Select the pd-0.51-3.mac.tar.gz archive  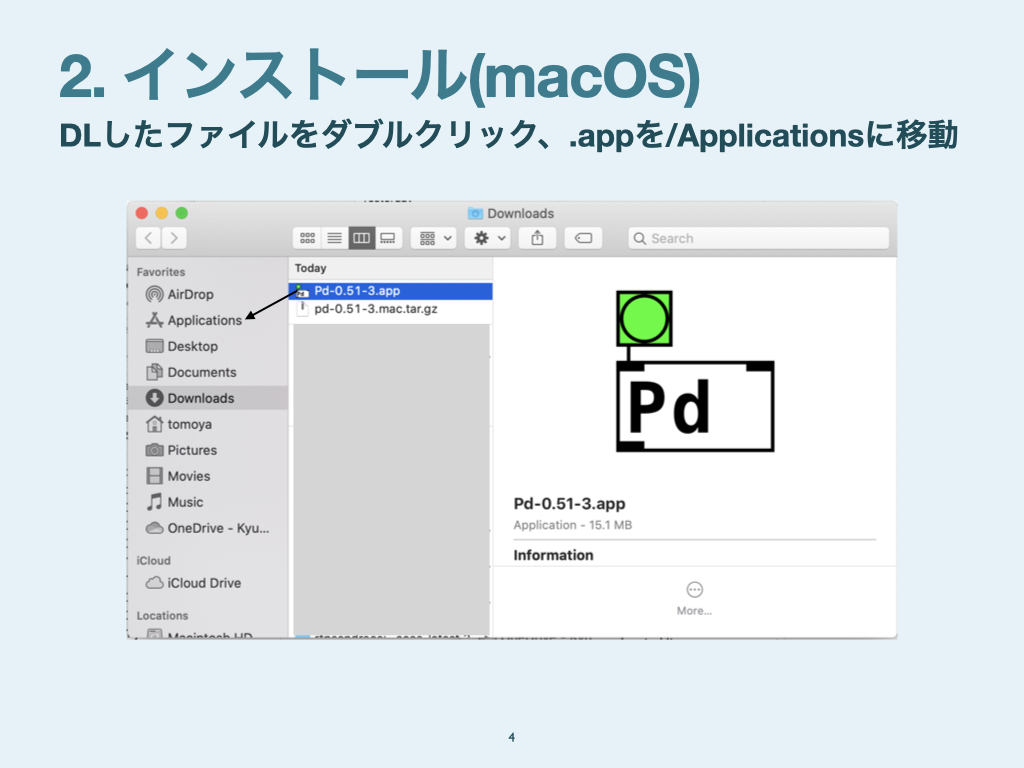click(375, 309)
